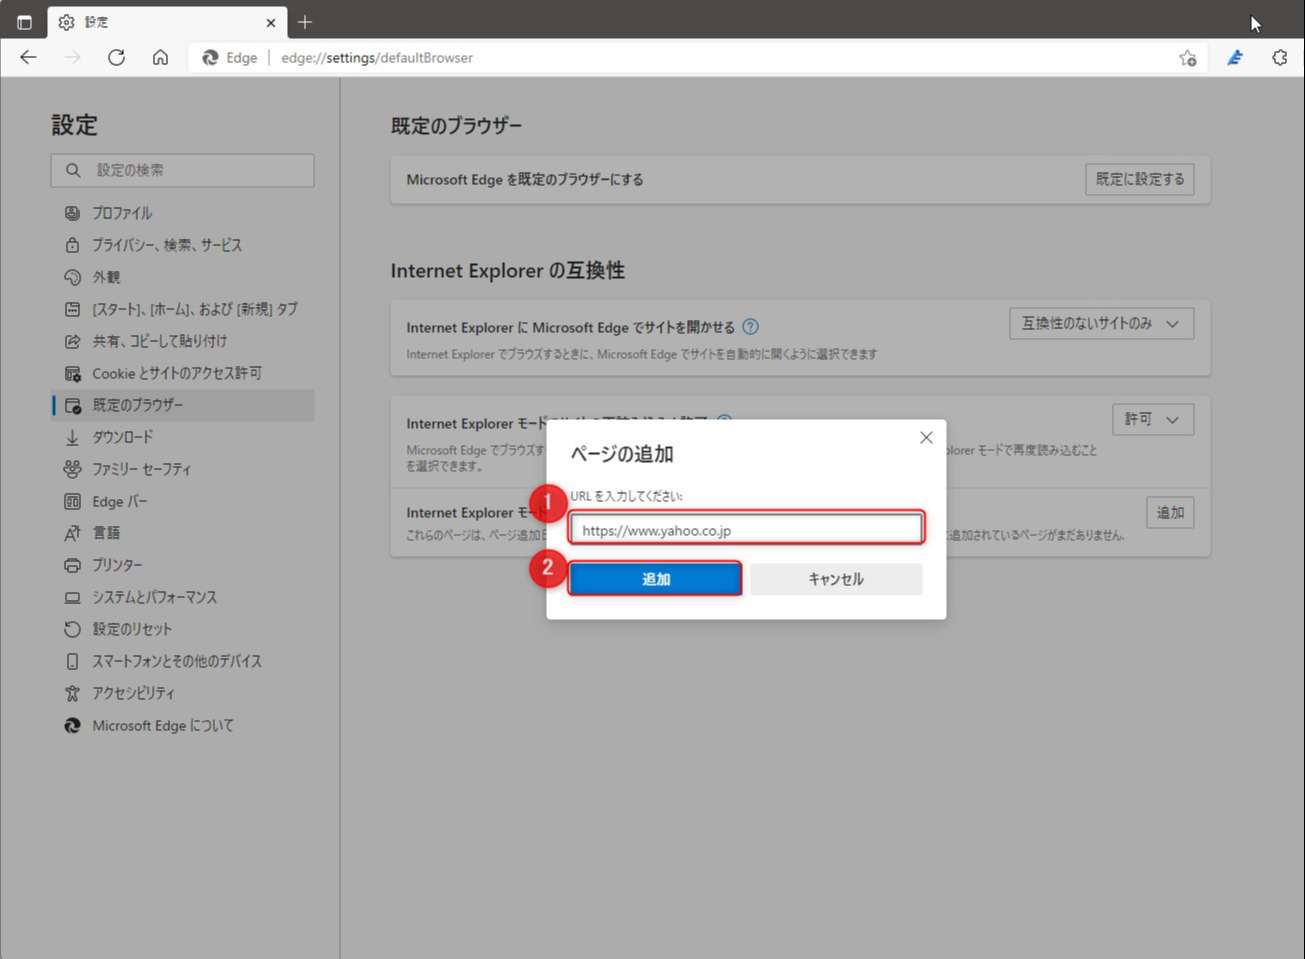Click the lock icon for プライバシー、検索、サービス

click(x=72, y=245)
